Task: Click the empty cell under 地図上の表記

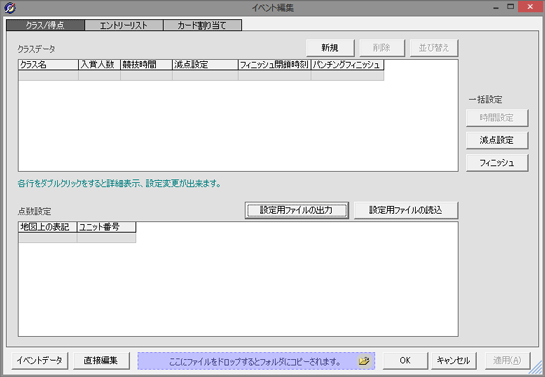Action: (x=48, y=238)
